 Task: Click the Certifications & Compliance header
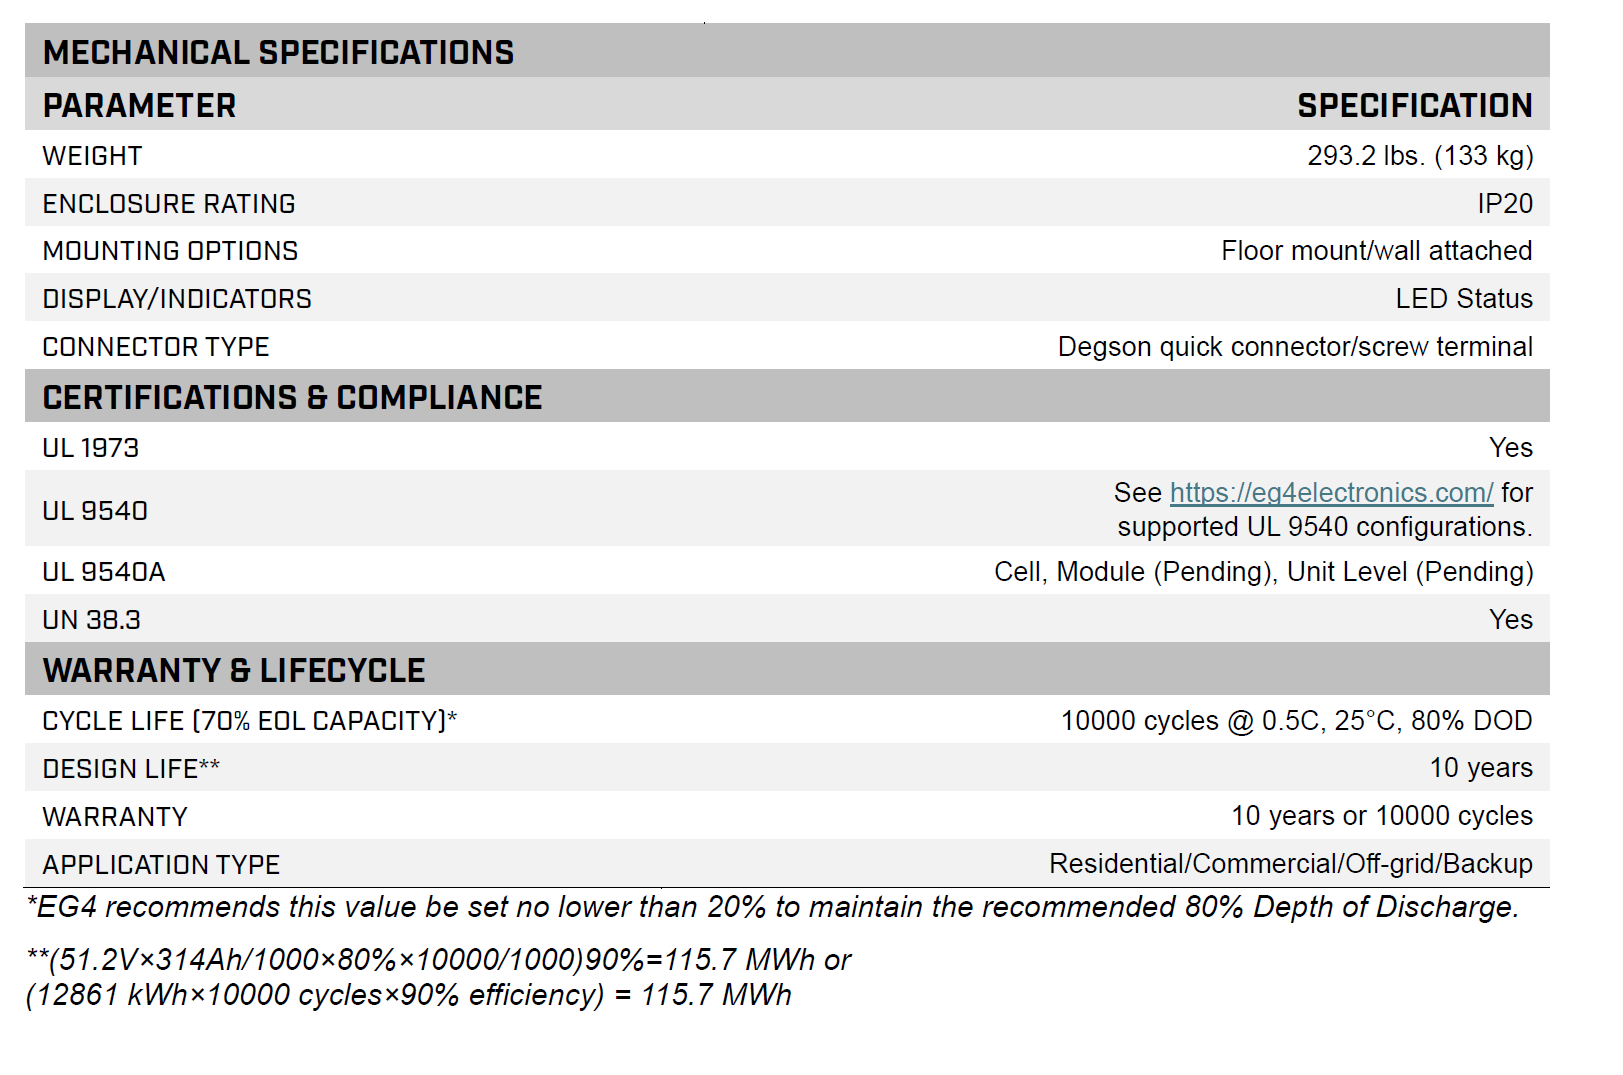(x=292, y=398)
